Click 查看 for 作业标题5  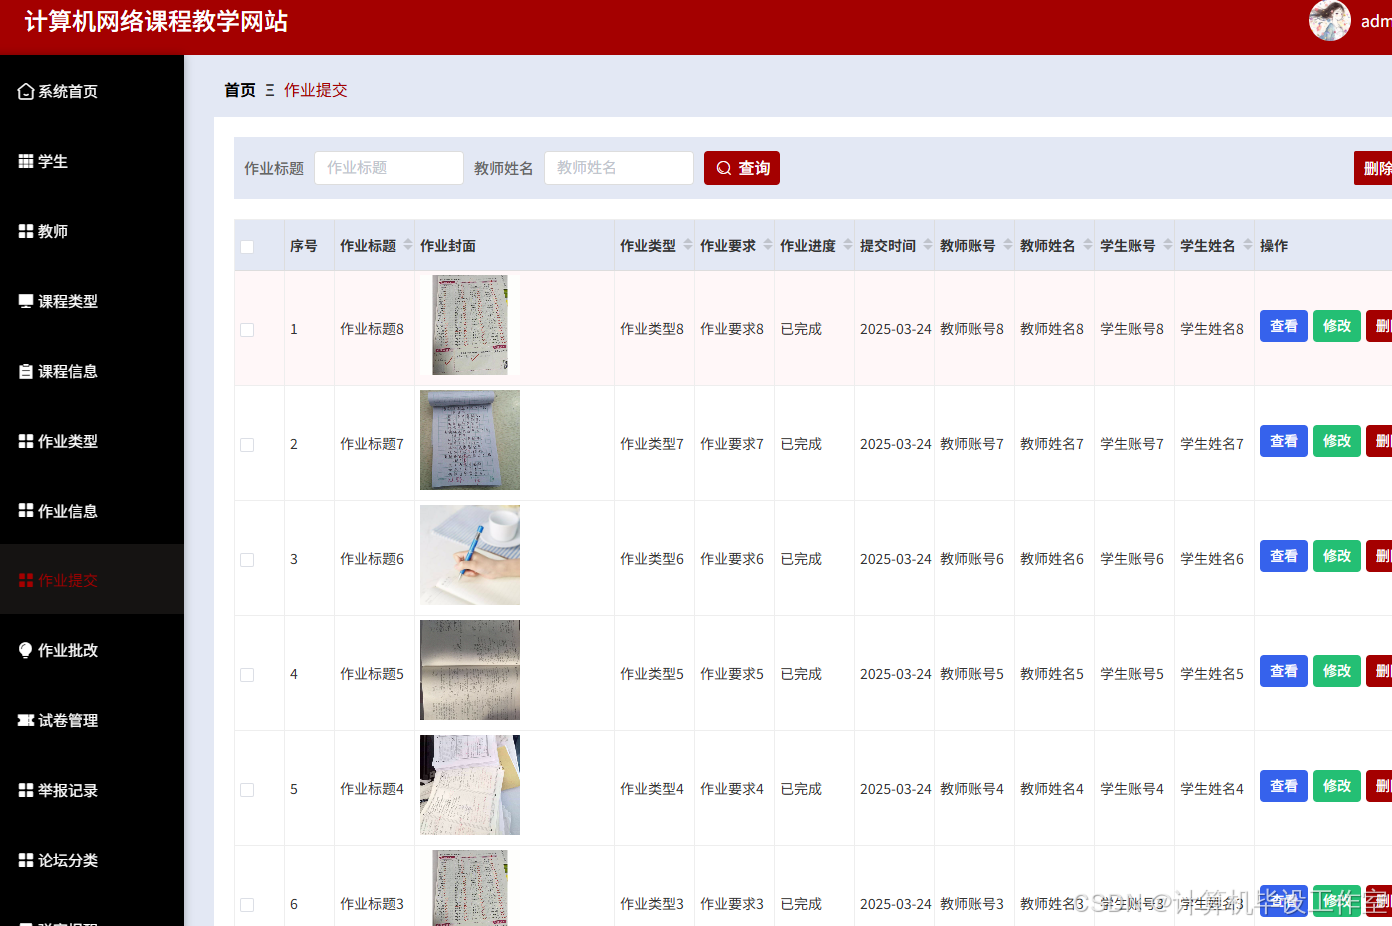pyautogui.click(x=1284, y=671)
